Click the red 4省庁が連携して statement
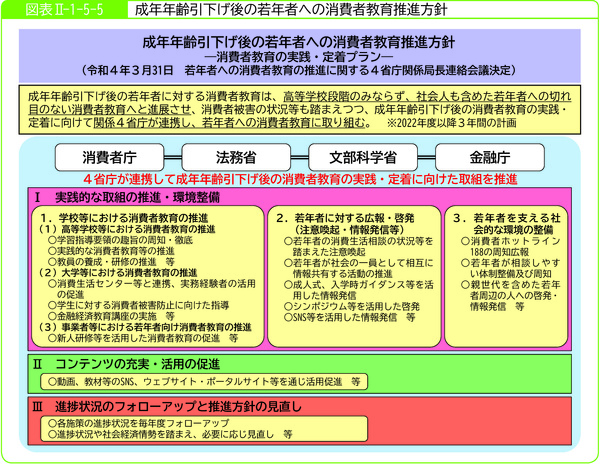This screenshot has height=464, width=600. pyautogui.click(x=300, y=179)
